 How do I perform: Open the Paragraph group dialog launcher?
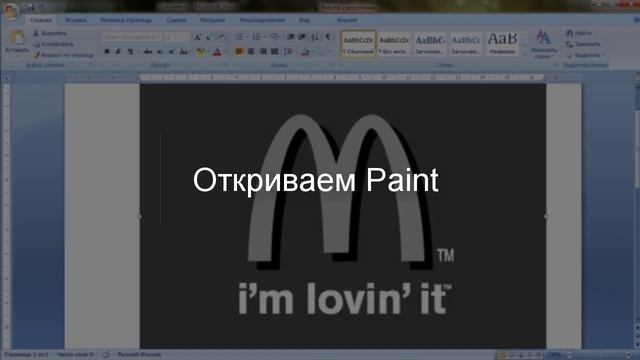click(x=332, y=65)
